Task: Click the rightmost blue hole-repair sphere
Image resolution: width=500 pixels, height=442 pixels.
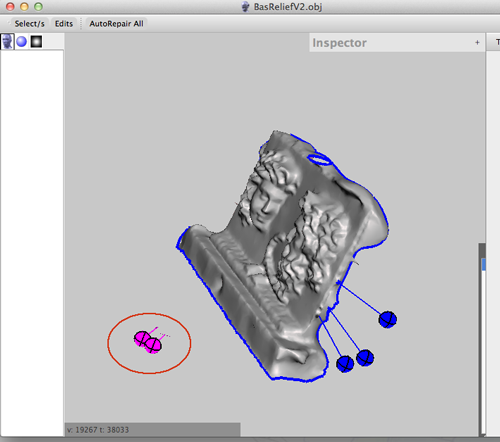Action: coord(388,319)
